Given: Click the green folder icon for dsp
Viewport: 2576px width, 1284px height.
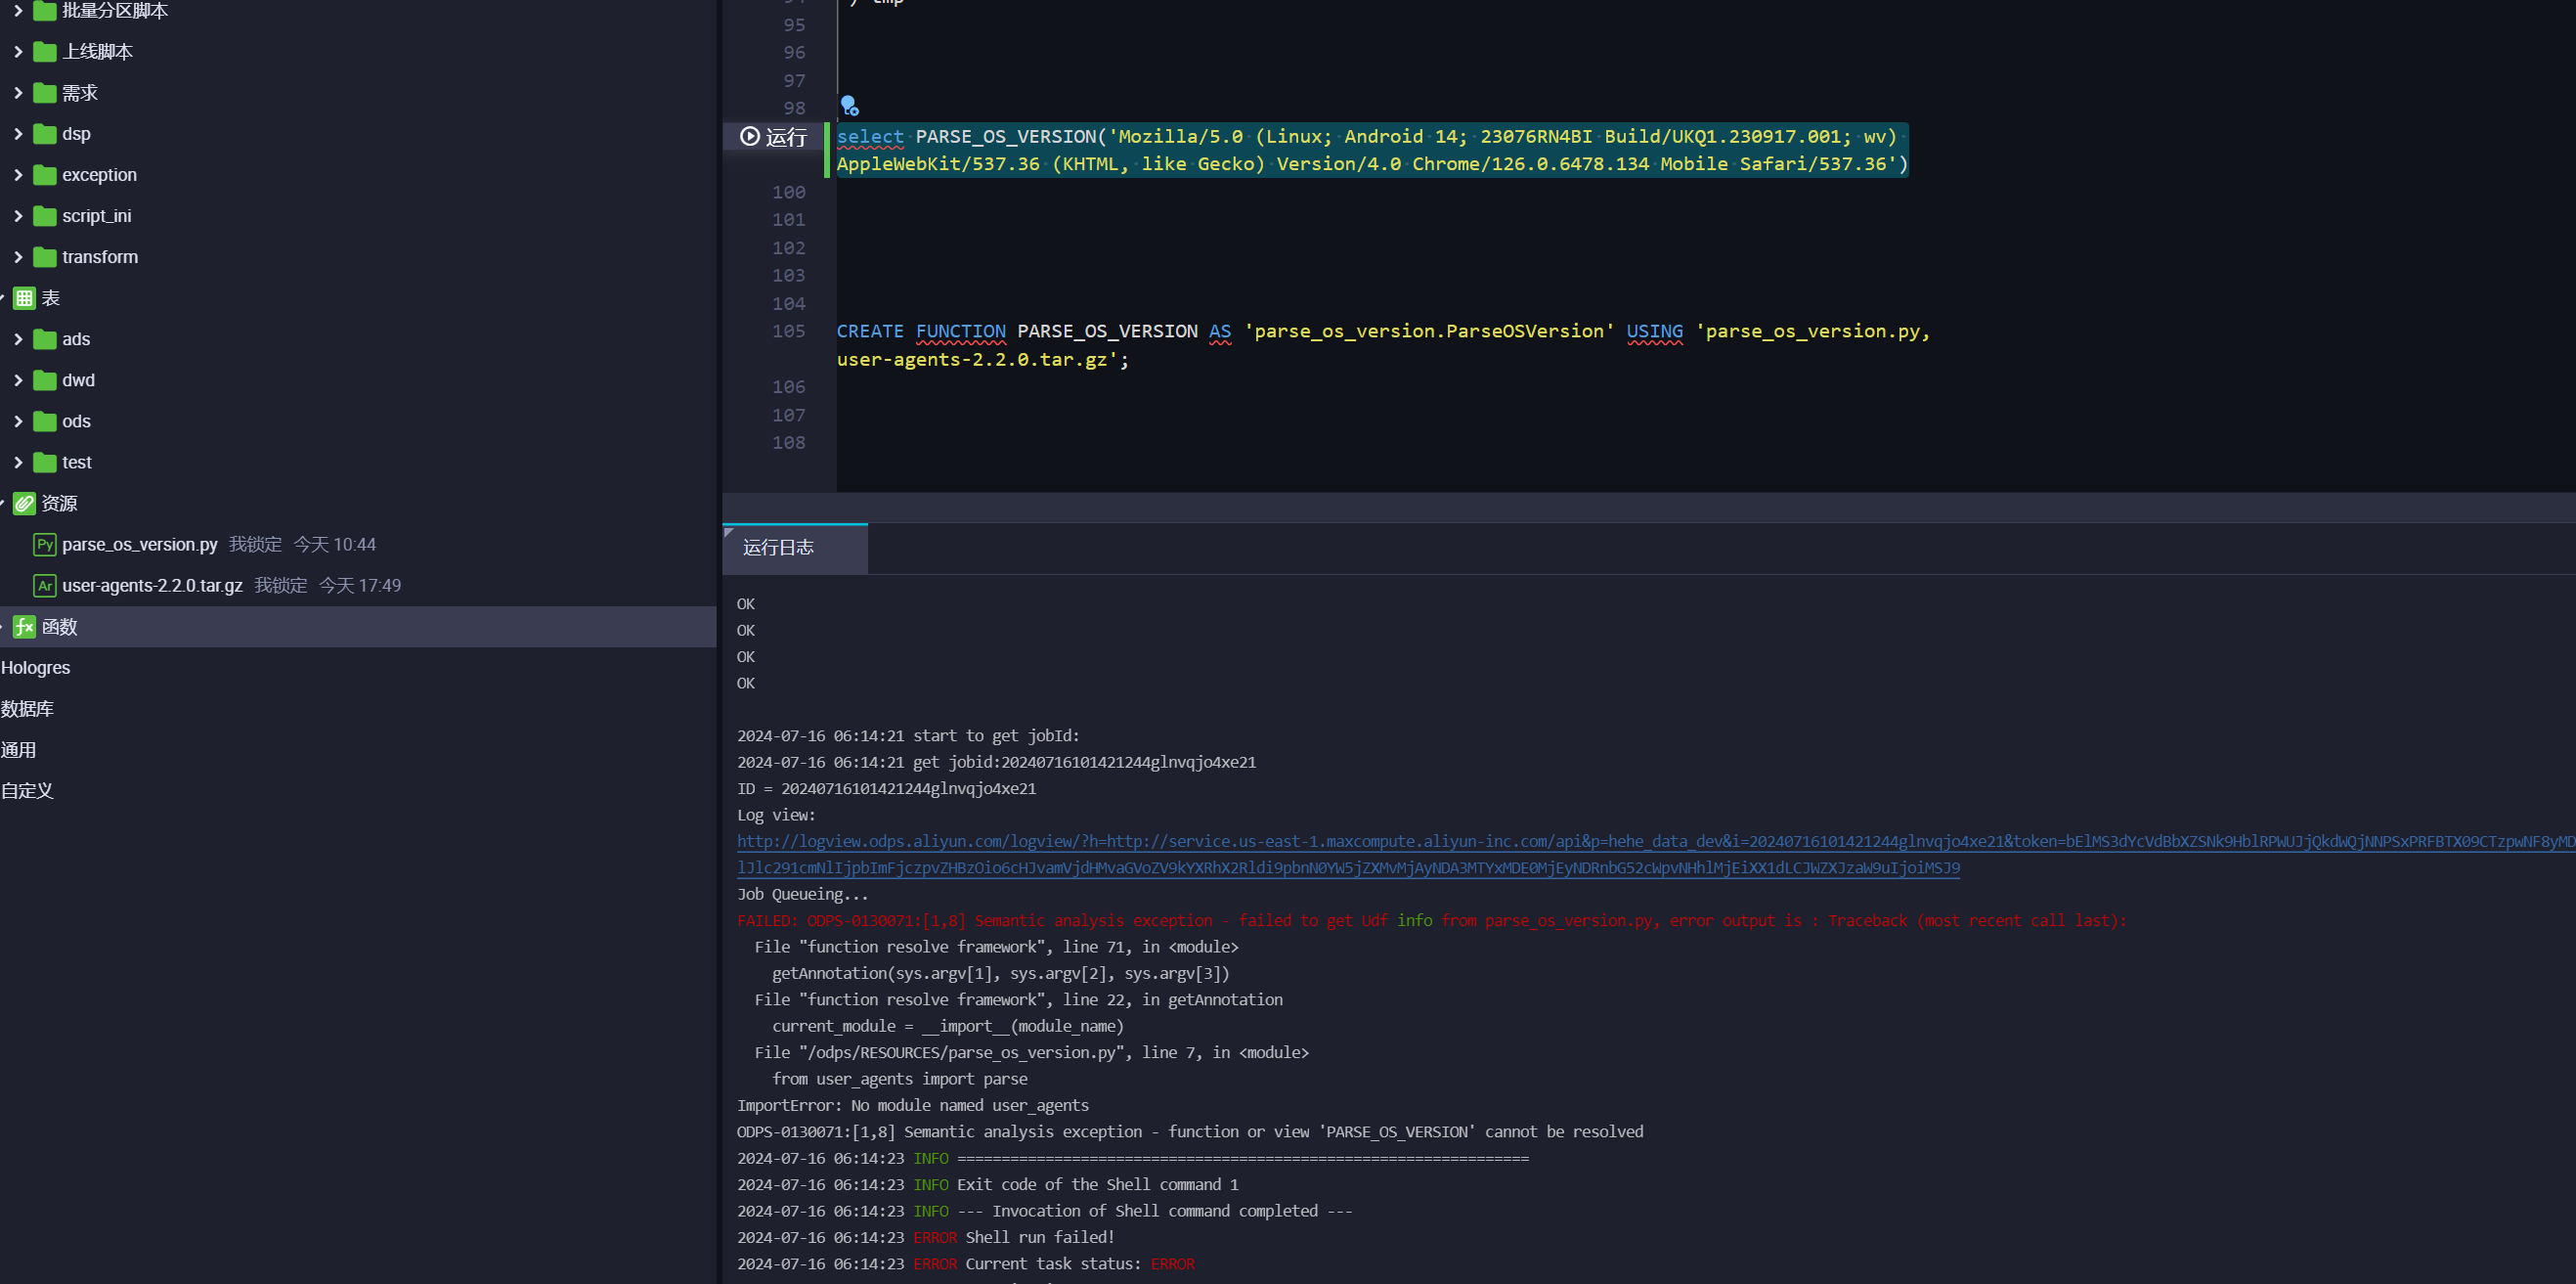Looking at the screenshot, I should tap(44, 134).
